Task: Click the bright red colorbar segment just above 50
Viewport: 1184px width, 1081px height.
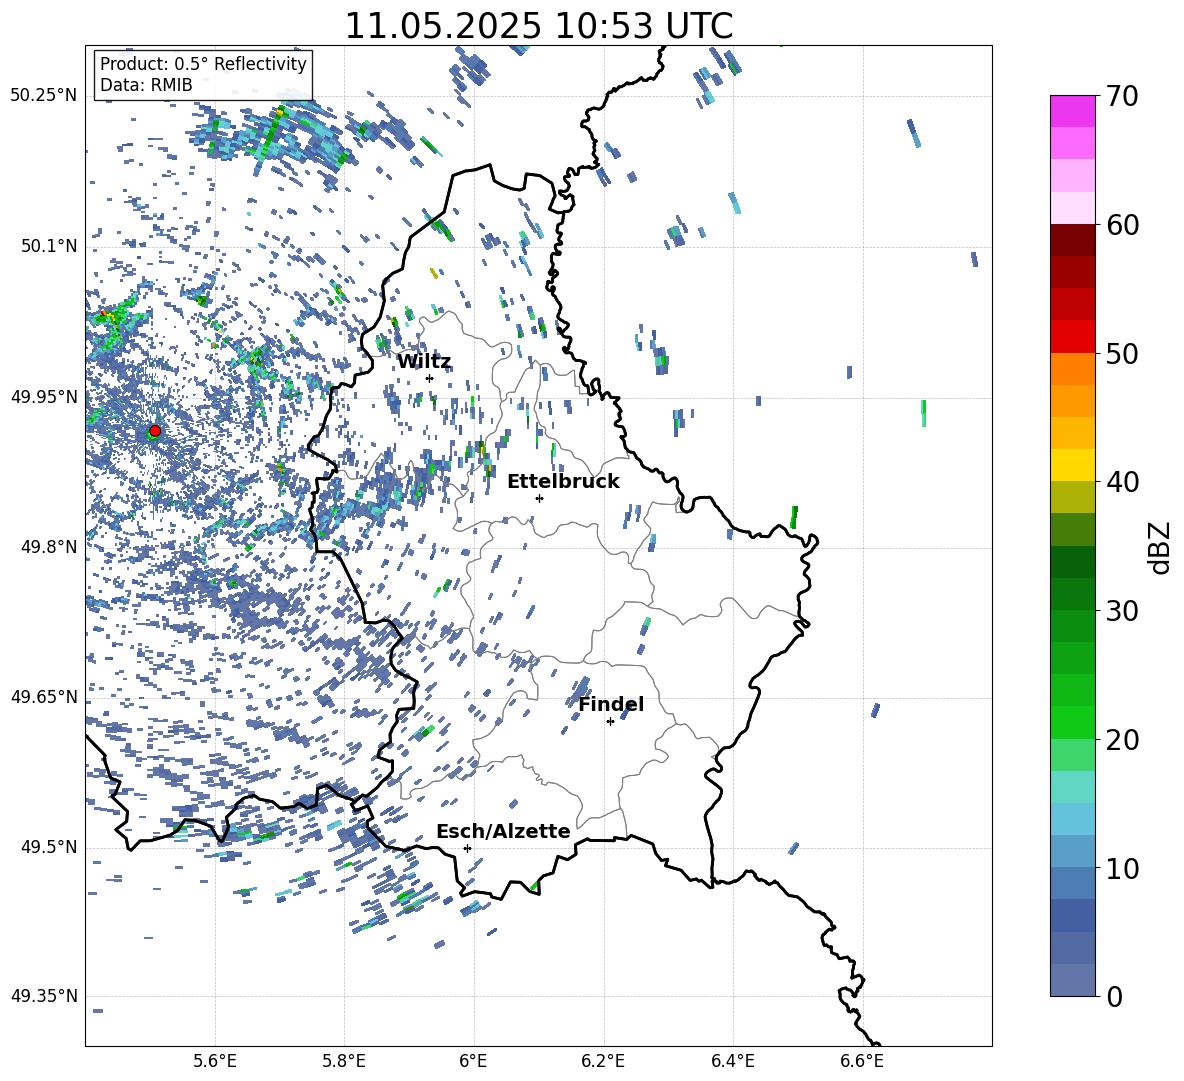Action: (1072, 337)
